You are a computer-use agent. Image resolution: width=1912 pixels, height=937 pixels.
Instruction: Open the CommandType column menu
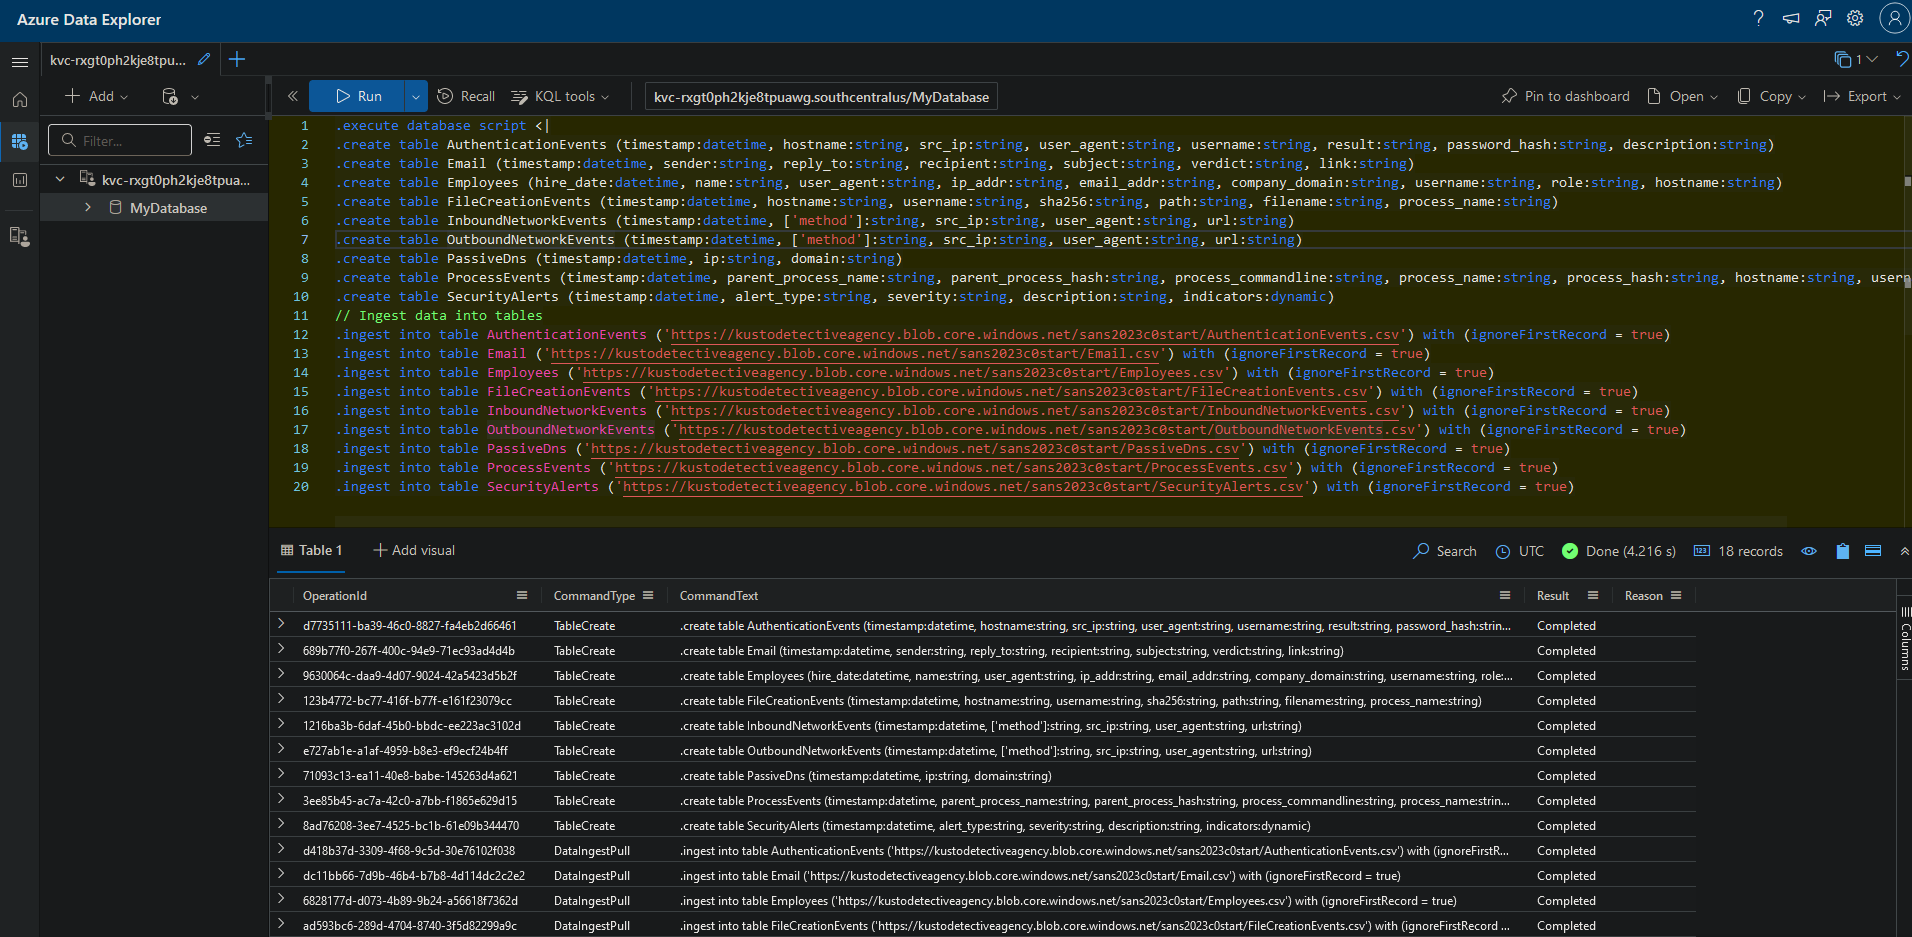click(x=648, y=595)
